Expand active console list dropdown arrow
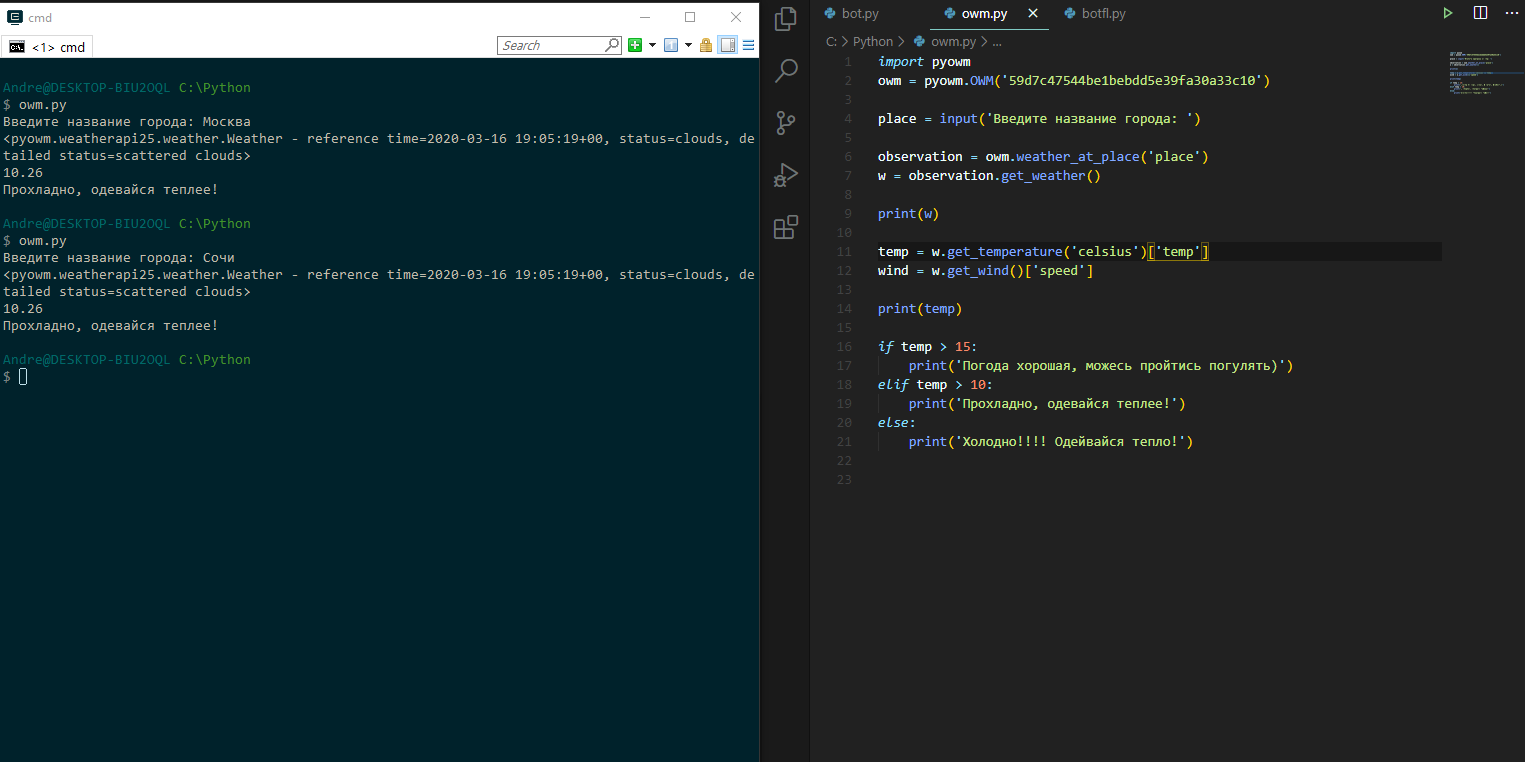Screen dimensions: 1525x762 coord(688,45)
